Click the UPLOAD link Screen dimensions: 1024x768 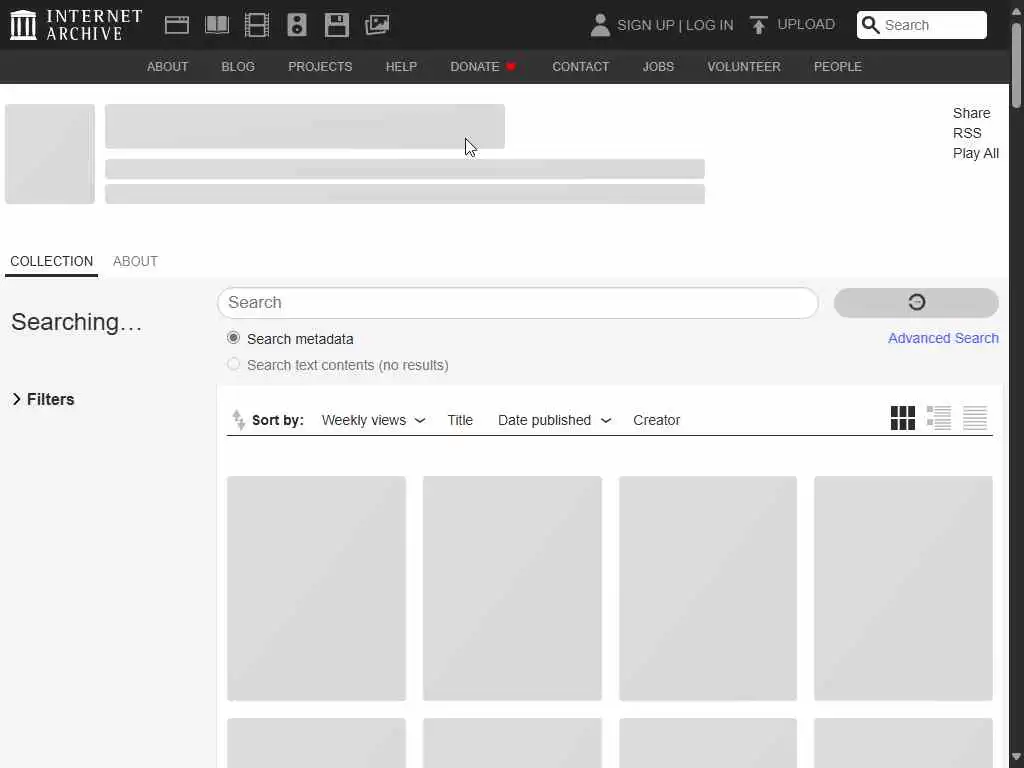tap(806, 24)
